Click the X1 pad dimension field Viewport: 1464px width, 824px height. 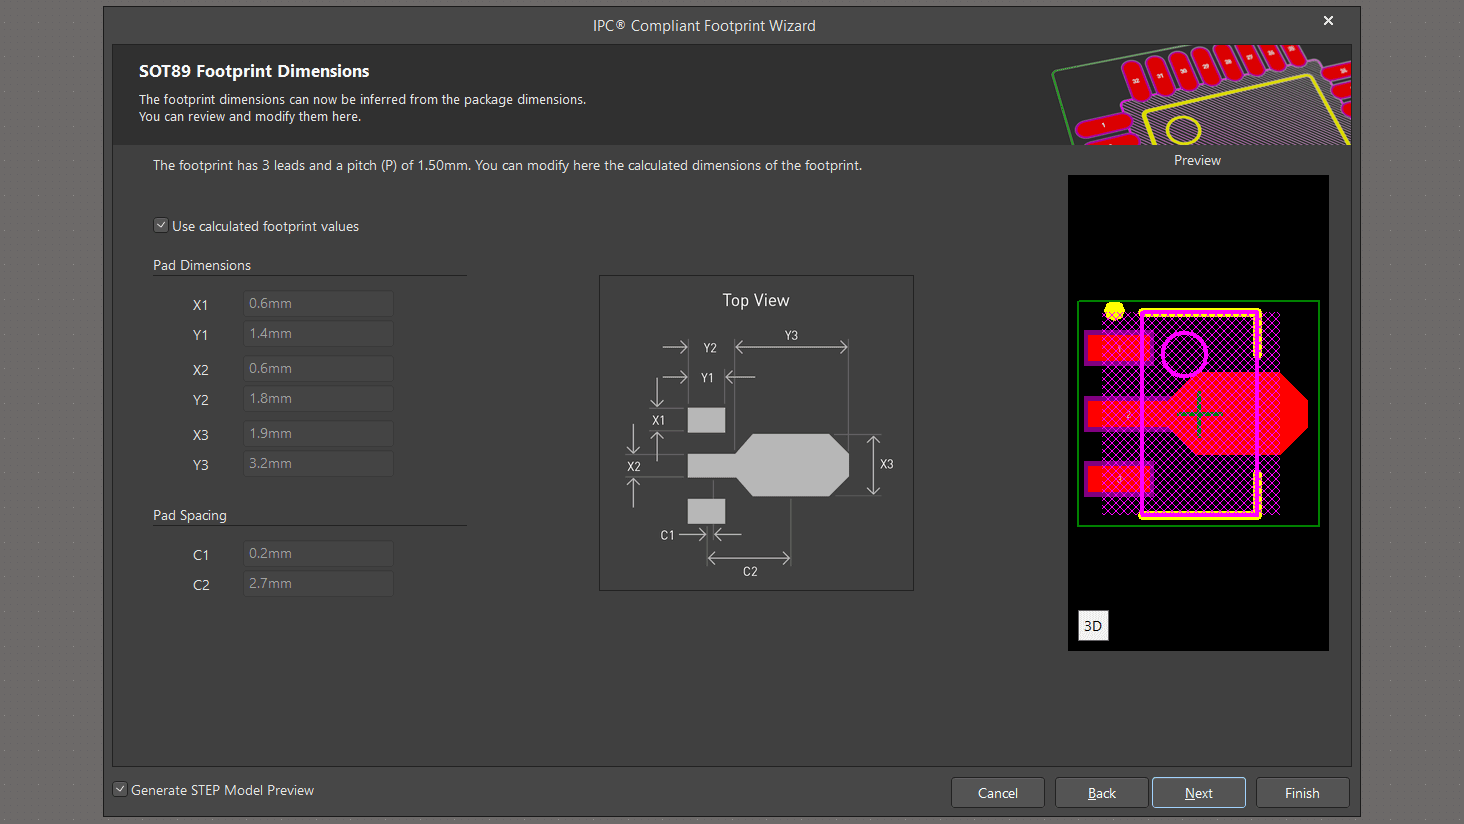(318, 304)
